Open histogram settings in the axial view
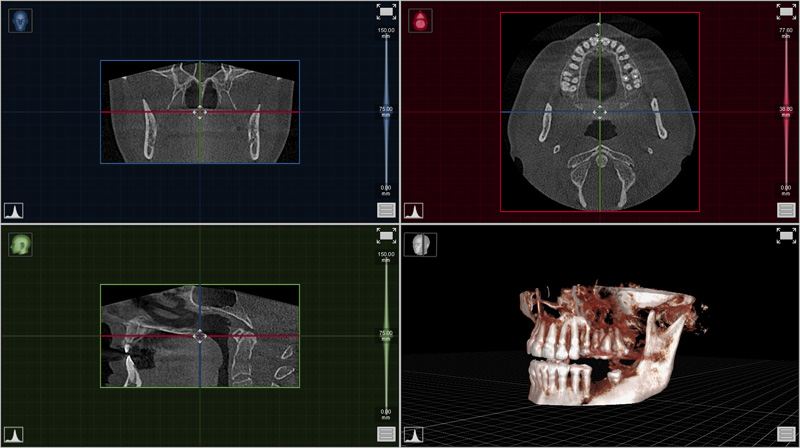This screenshot has height=448, width=800. coord(414,211)
